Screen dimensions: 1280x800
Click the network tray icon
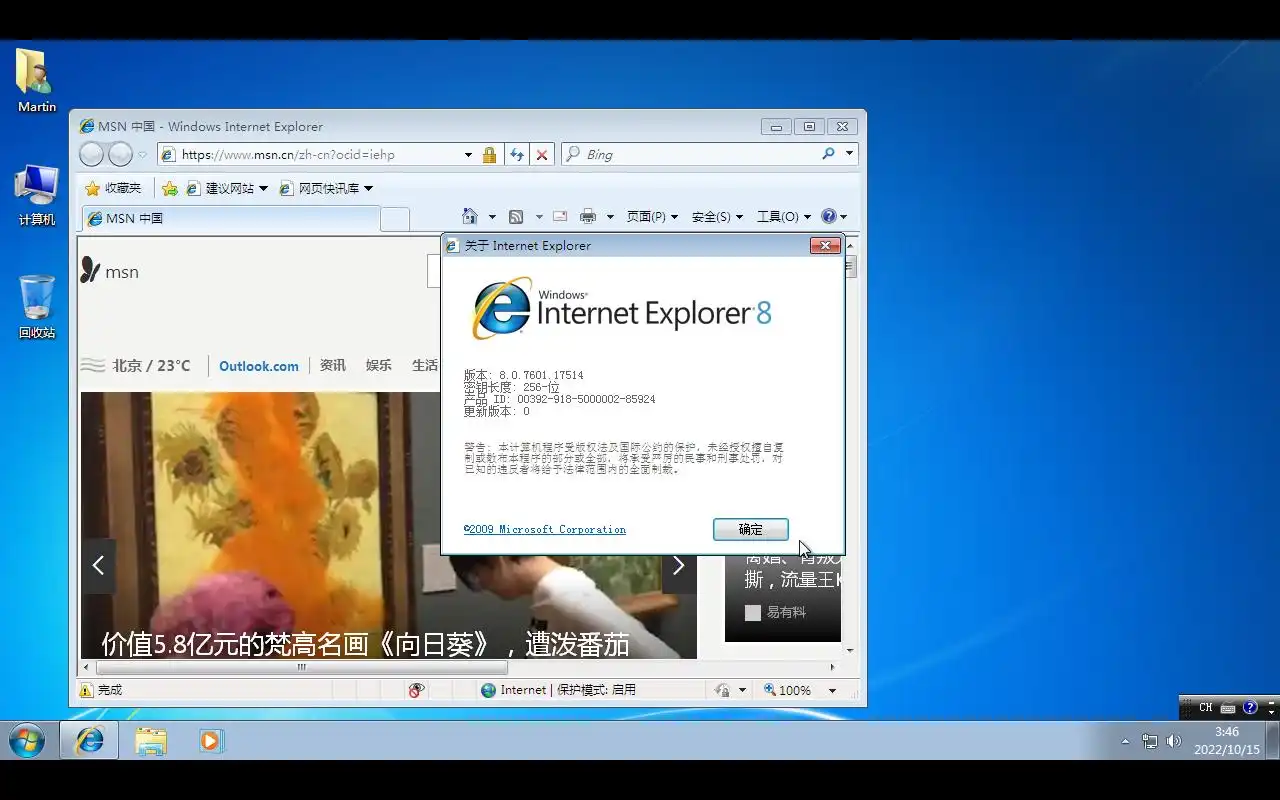click(1150, 741)
